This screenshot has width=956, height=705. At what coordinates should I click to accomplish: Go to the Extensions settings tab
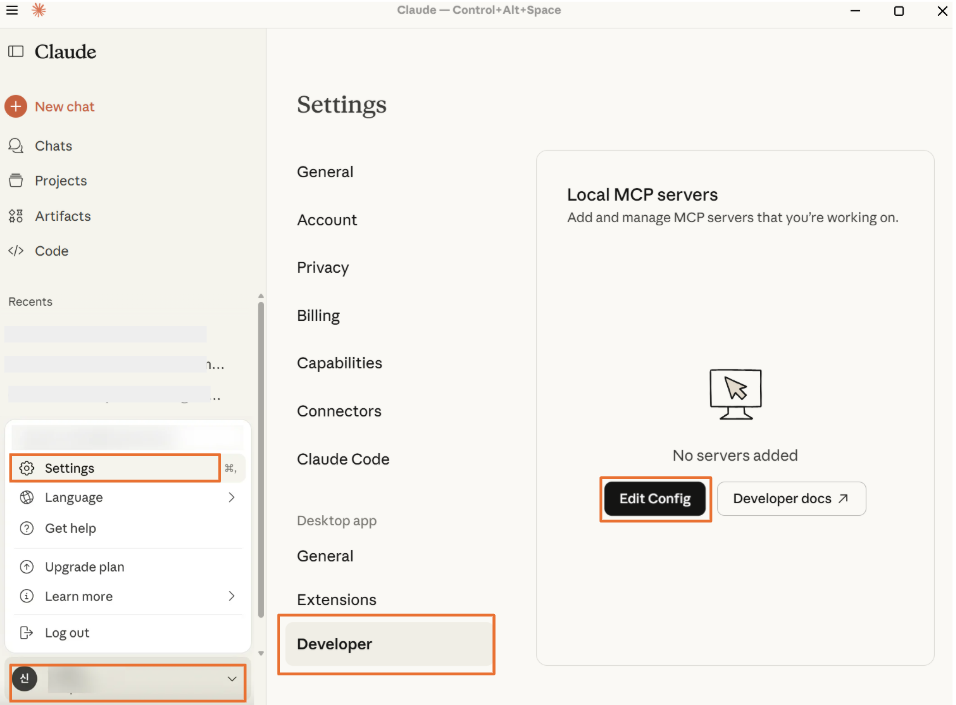click(x=337, y=600)
